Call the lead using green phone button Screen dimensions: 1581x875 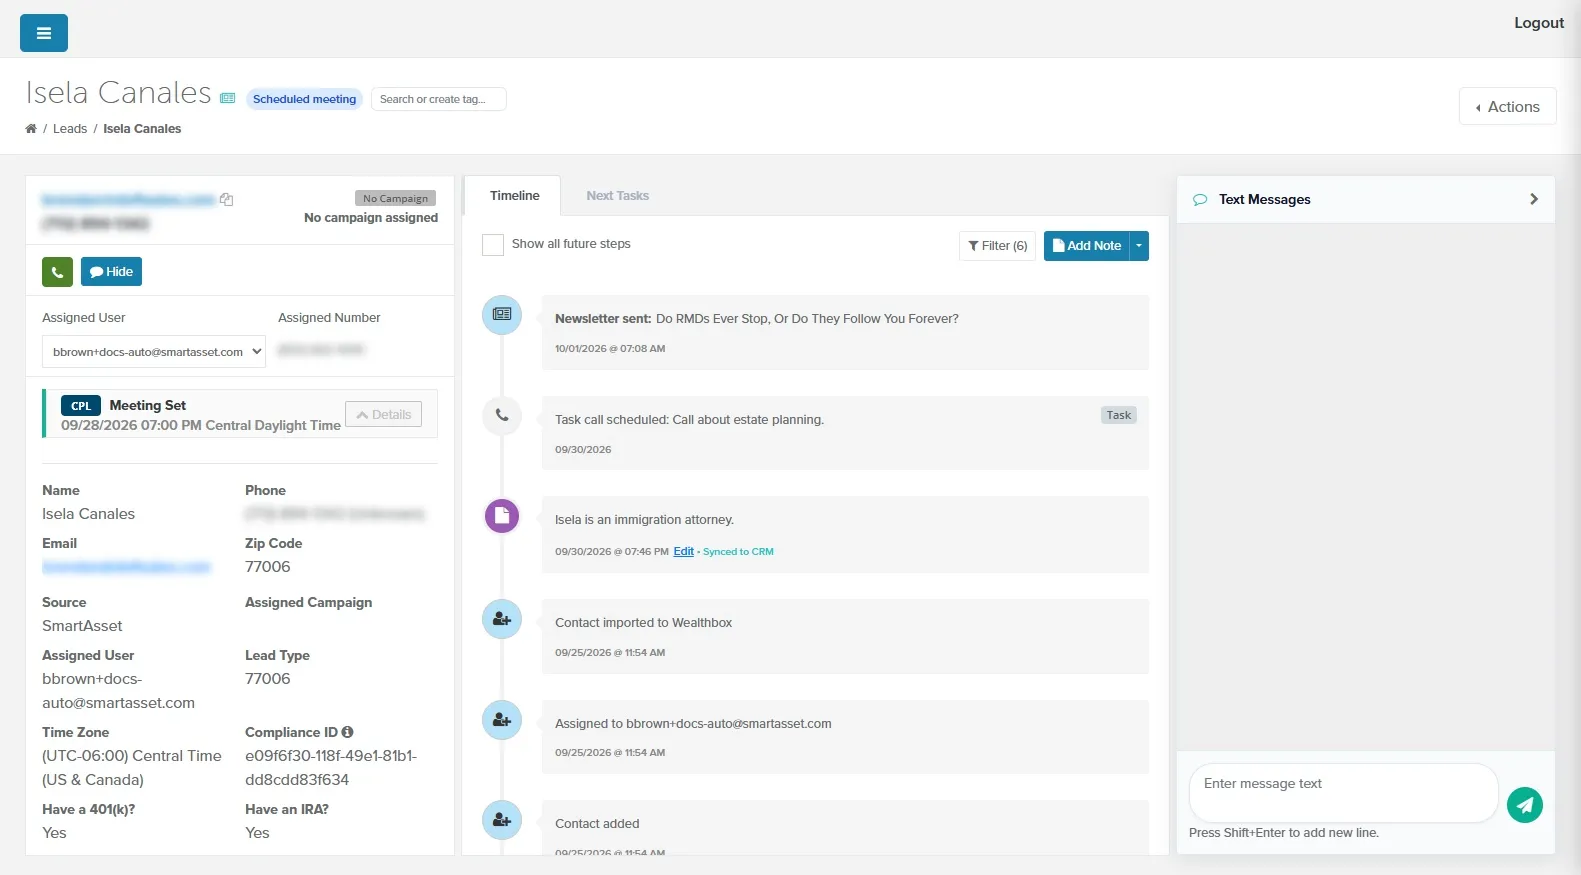coord(57,272)
